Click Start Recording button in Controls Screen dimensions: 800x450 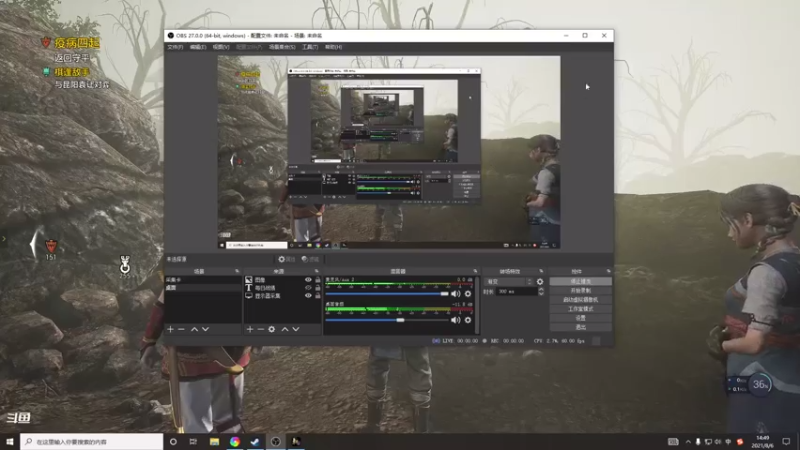(x=581, y=291)
